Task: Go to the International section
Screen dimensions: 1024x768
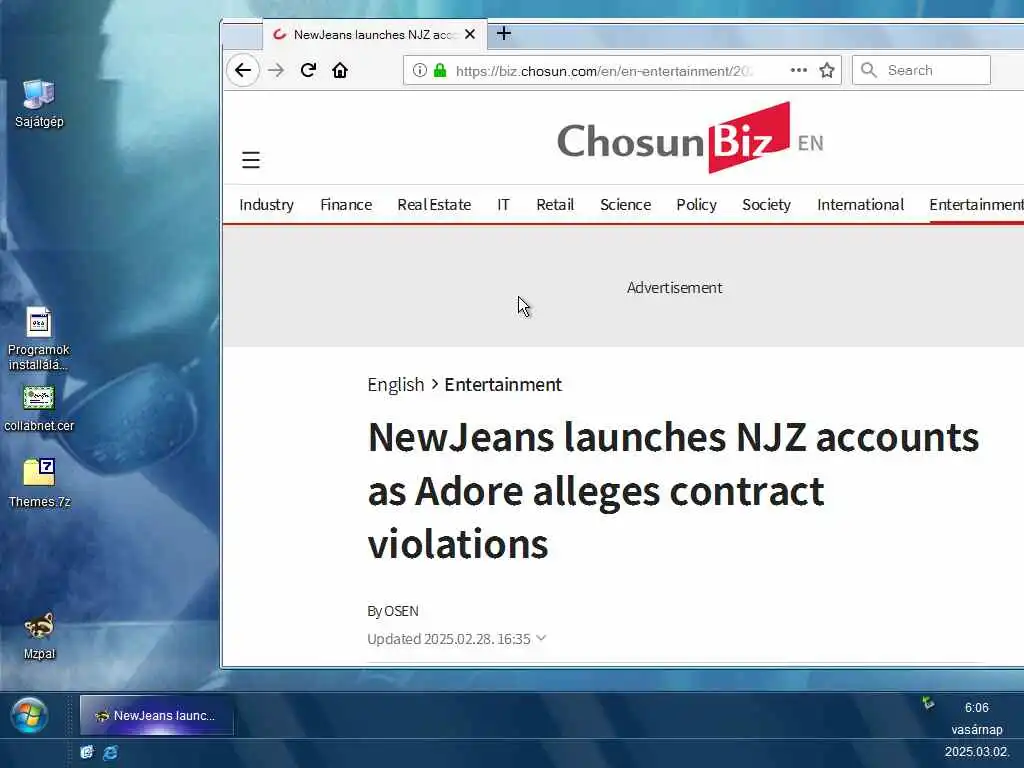Action: pyautogui.click(x=860, y=204)
